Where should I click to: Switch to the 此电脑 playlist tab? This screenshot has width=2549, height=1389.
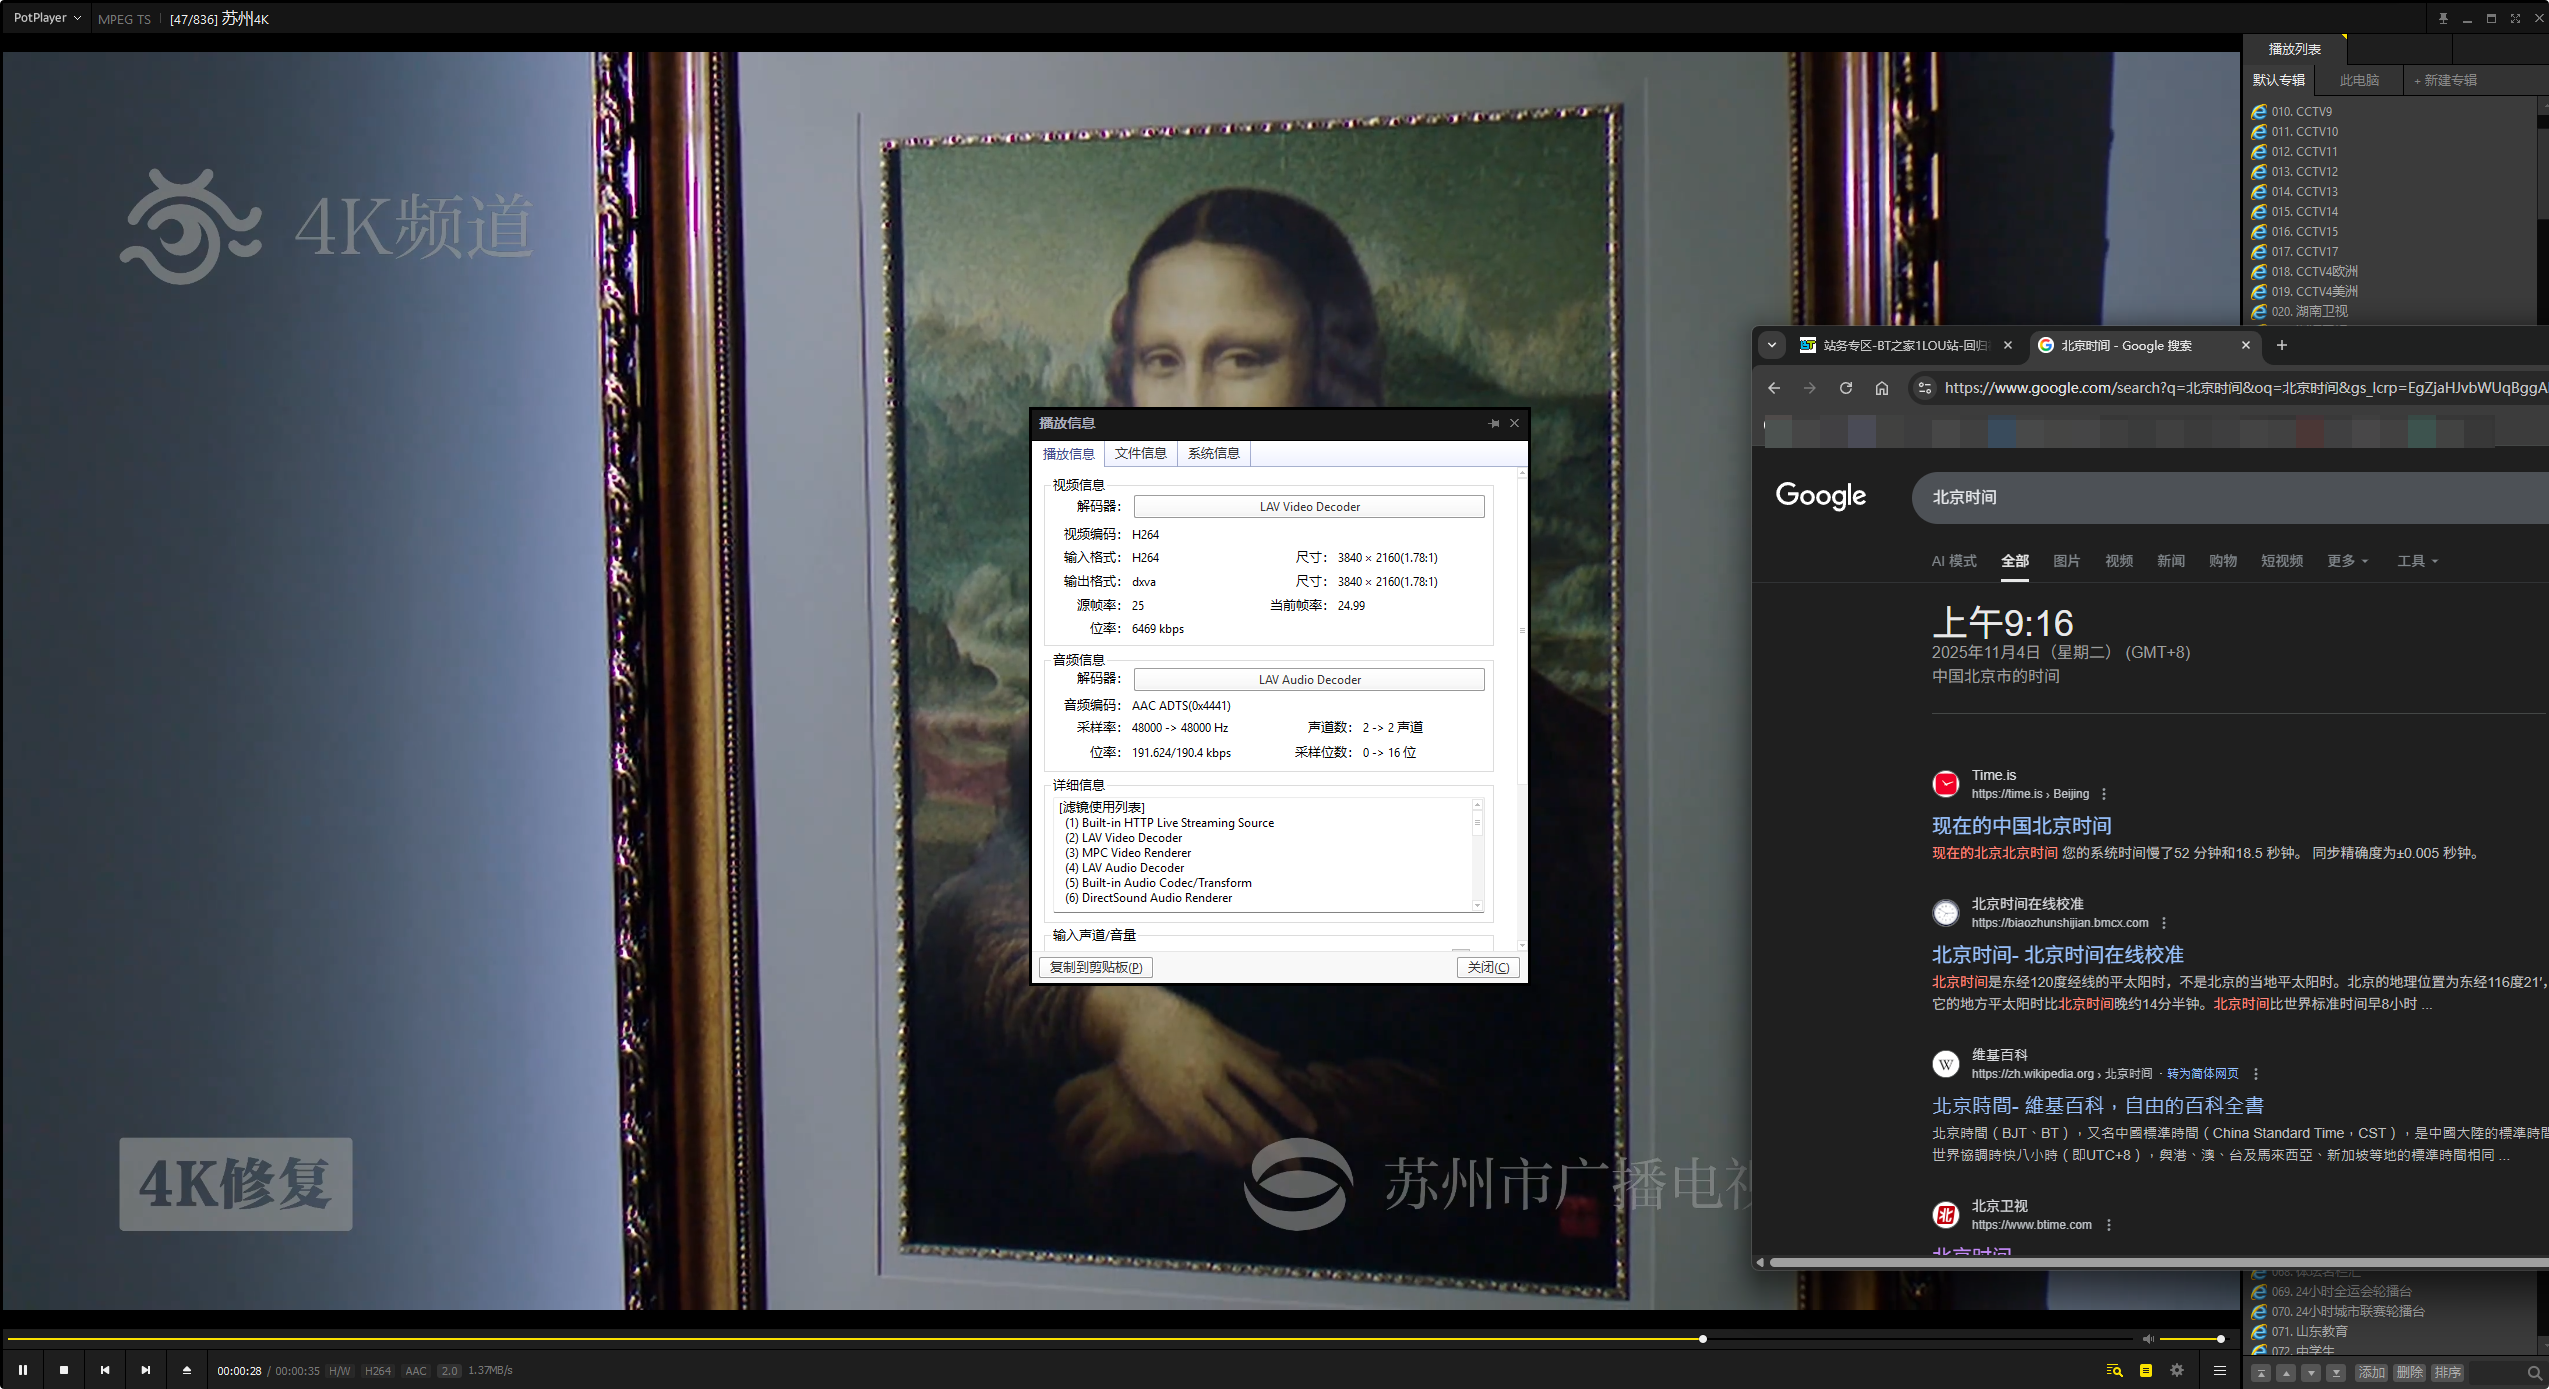point(2358,80)
